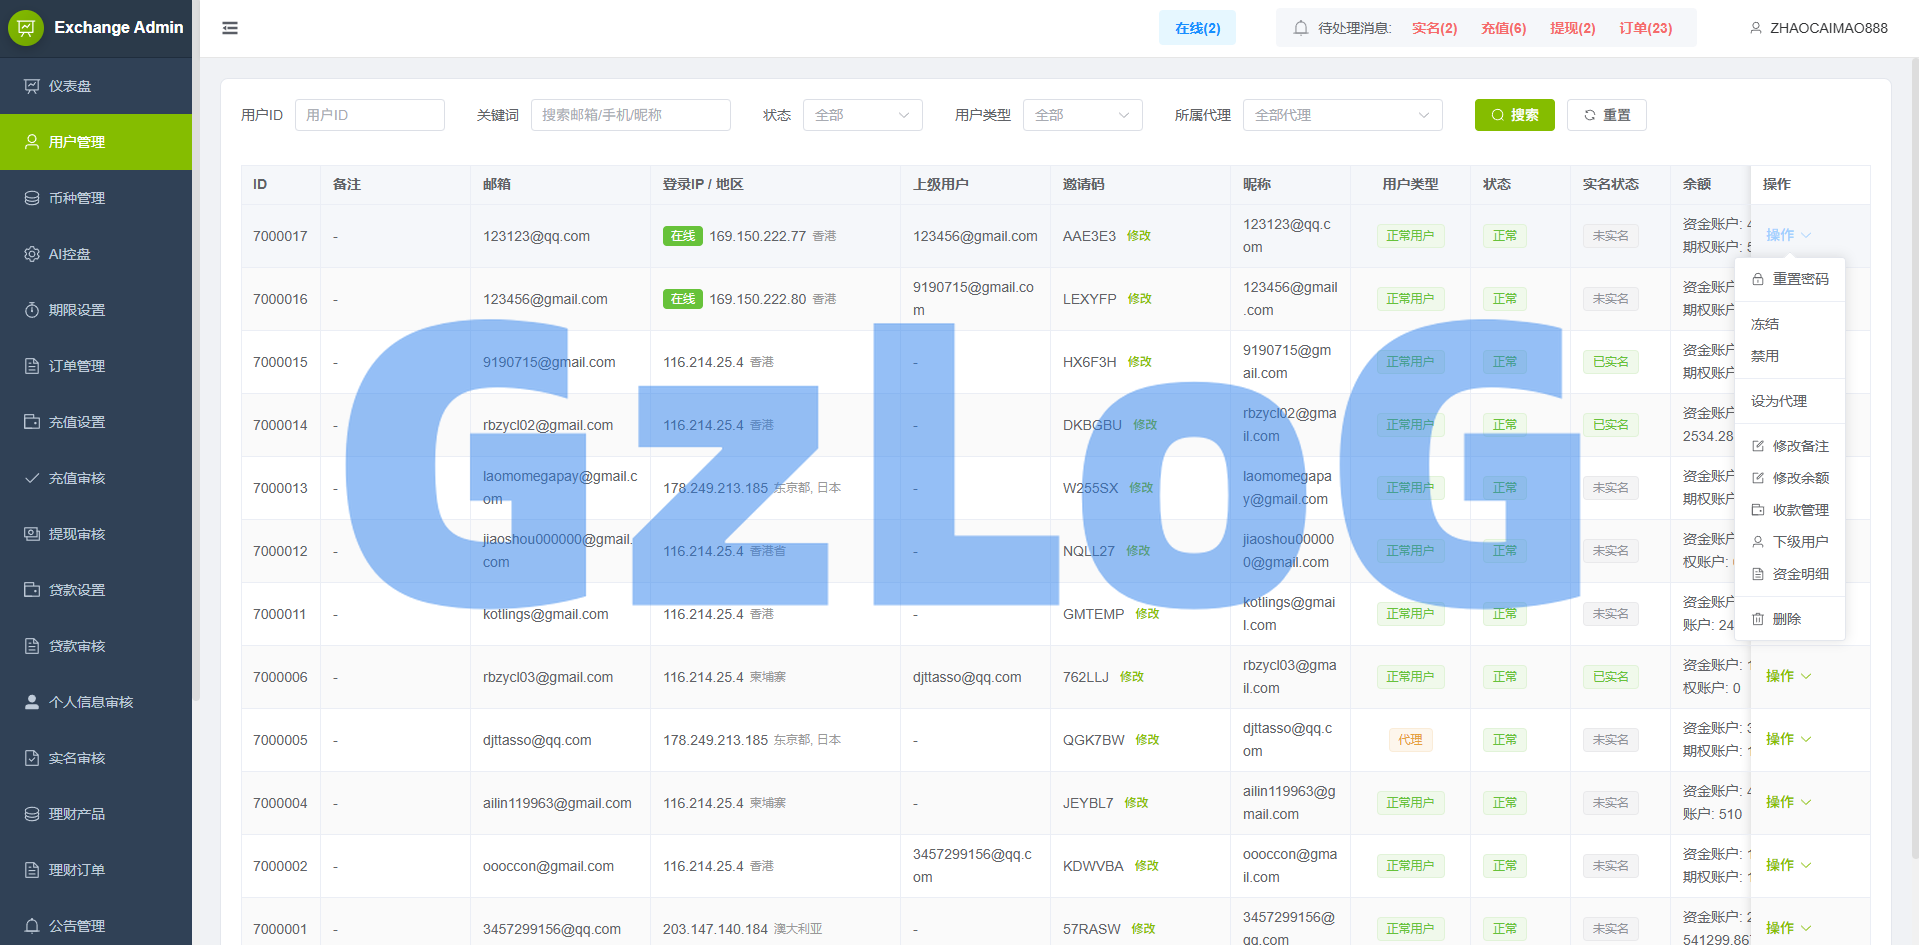1919x945 pixels.
Task: Click IP cell 203.147.140.184
Action: click(x=715, y=929)
